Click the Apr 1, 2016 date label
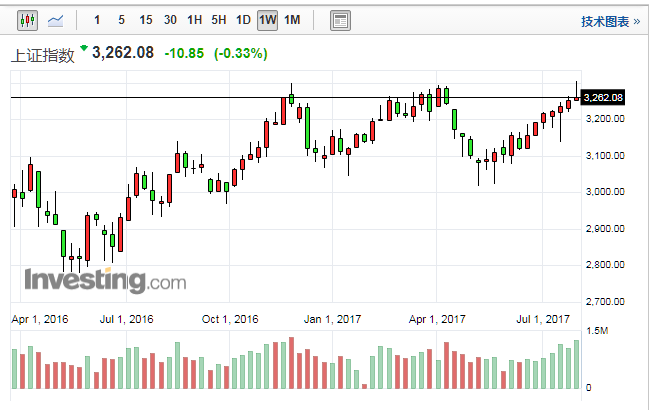The height and width of the screenshot is (410, 651). (40, 319)
